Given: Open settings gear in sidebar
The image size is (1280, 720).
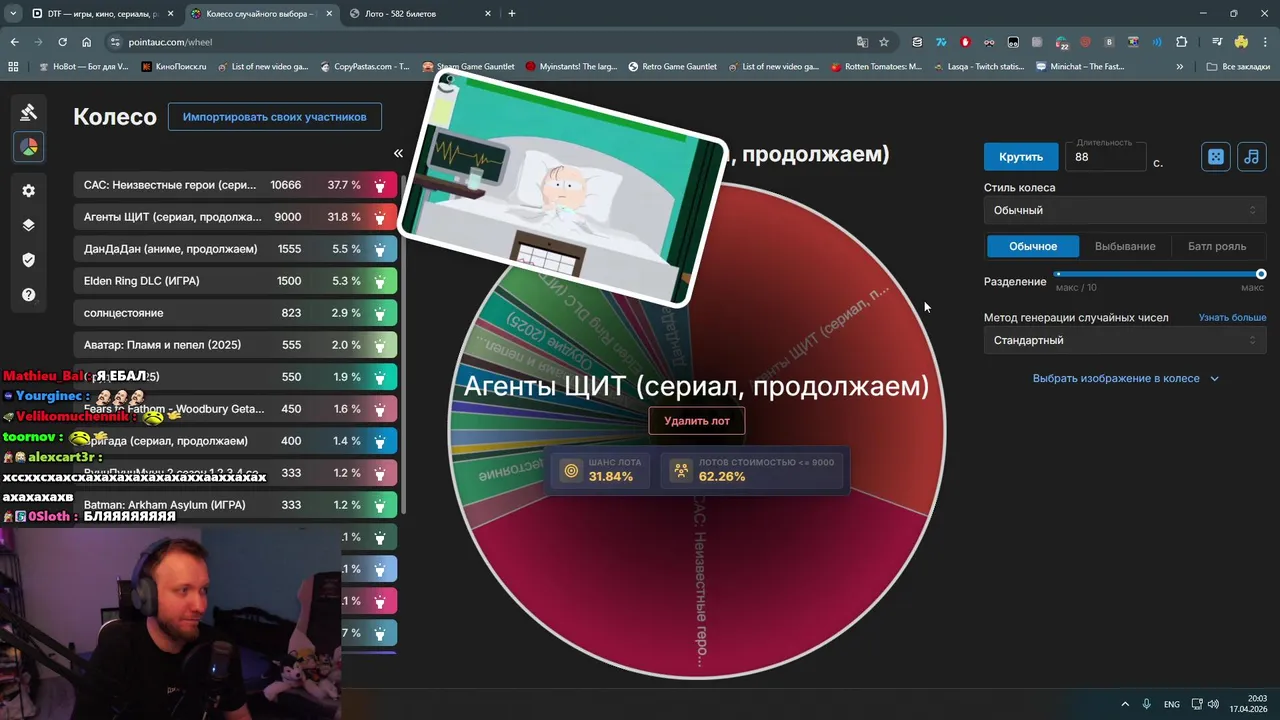Looking at the screenshot, I should click(x=28, y=191).
